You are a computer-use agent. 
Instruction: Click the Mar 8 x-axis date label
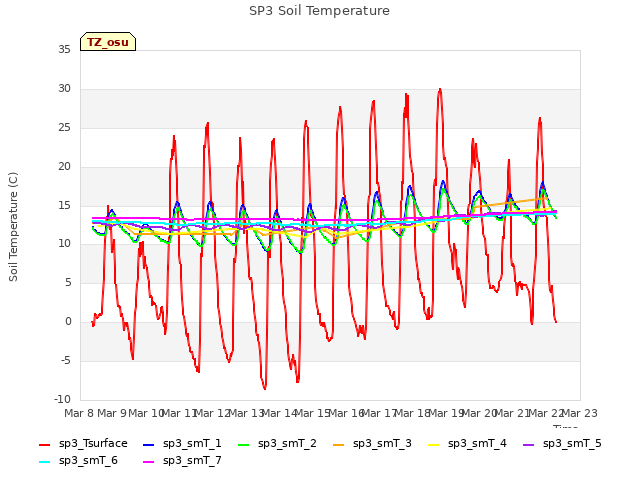[x=79, y=413]
